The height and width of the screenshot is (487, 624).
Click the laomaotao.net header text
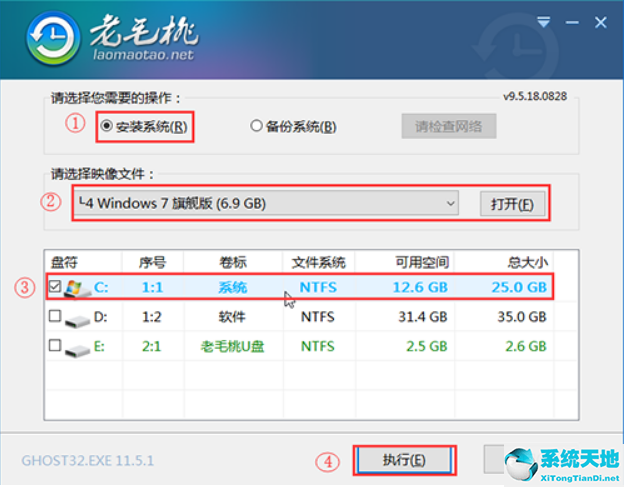[x=144, y=55]
